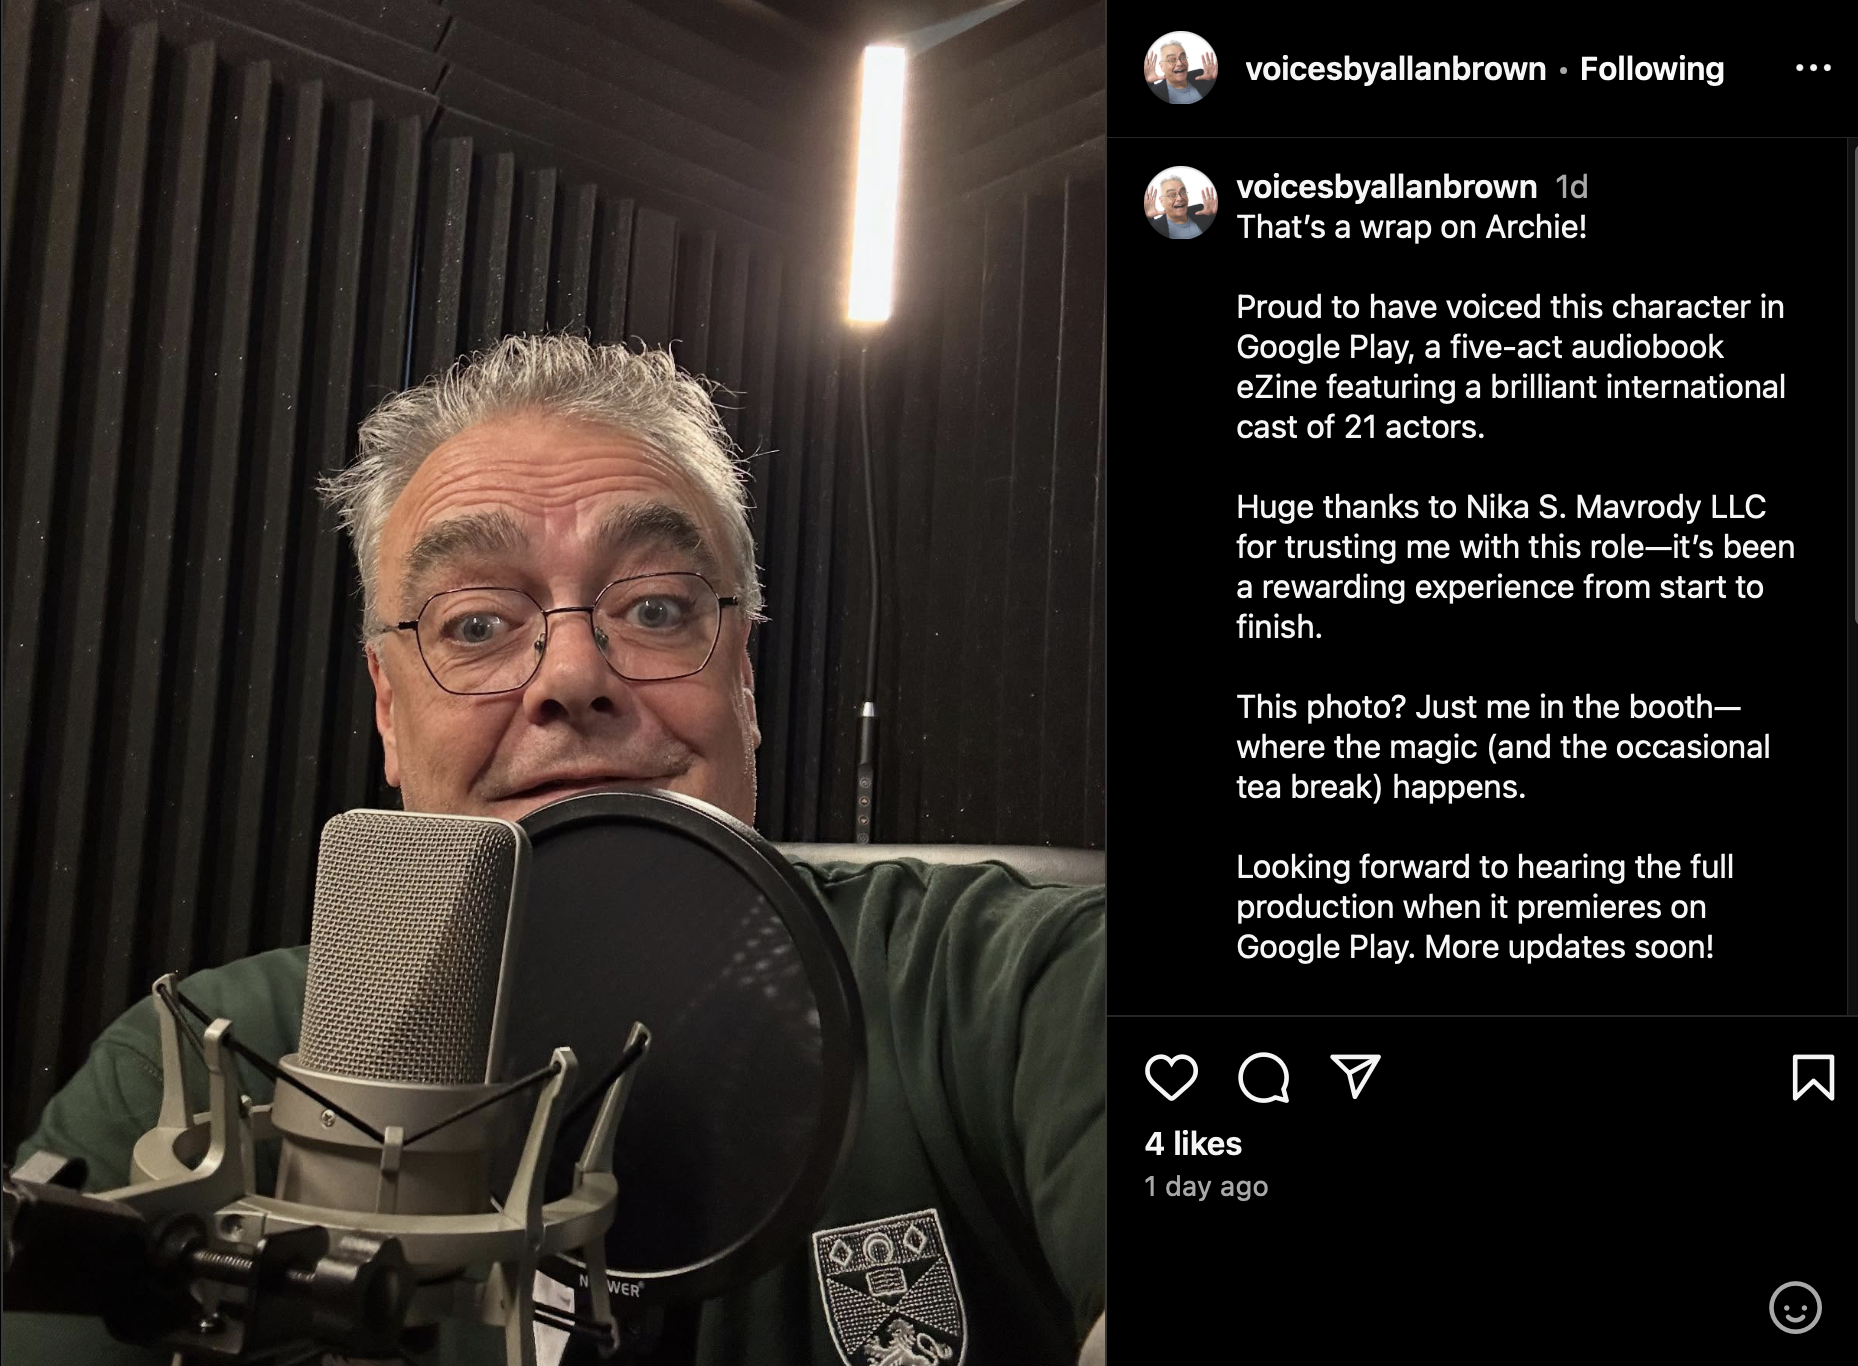This screenshot has height=1366, width=1858.
Task: Open voicesbyallanbrown username beside caption
Action: point(1386,186)
